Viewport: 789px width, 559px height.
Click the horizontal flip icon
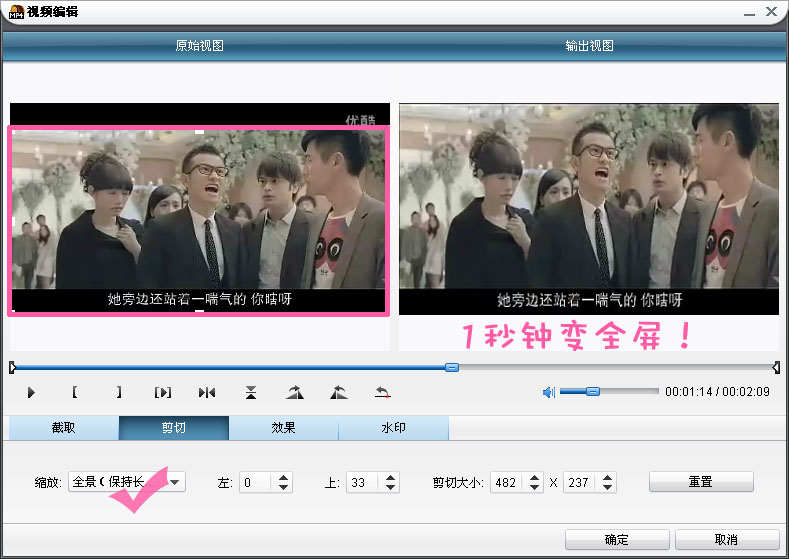[x=207, y=392]
